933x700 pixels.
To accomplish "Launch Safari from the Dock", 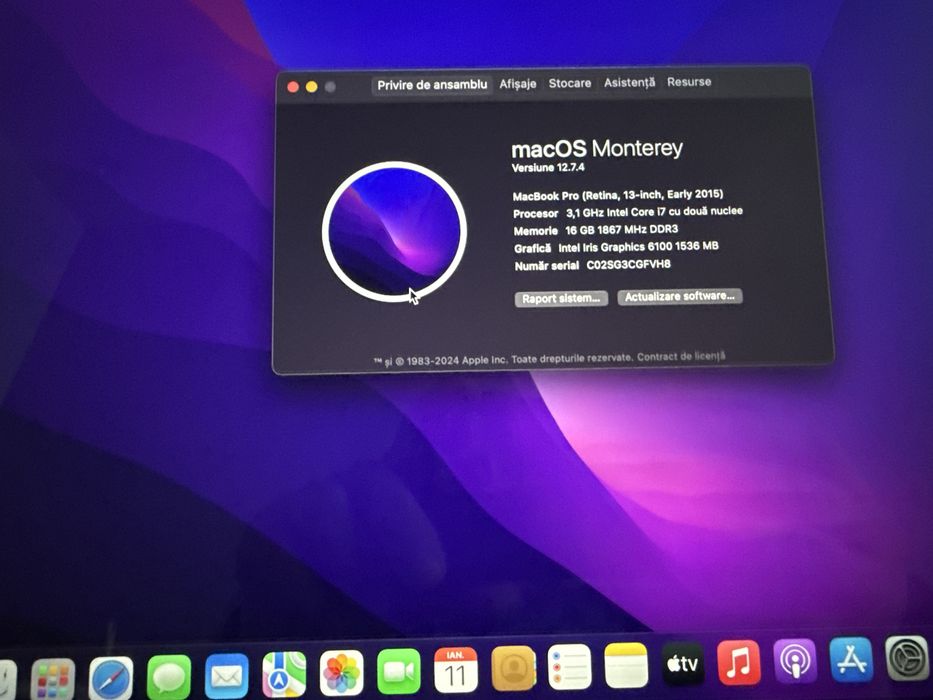I will 111,678.
